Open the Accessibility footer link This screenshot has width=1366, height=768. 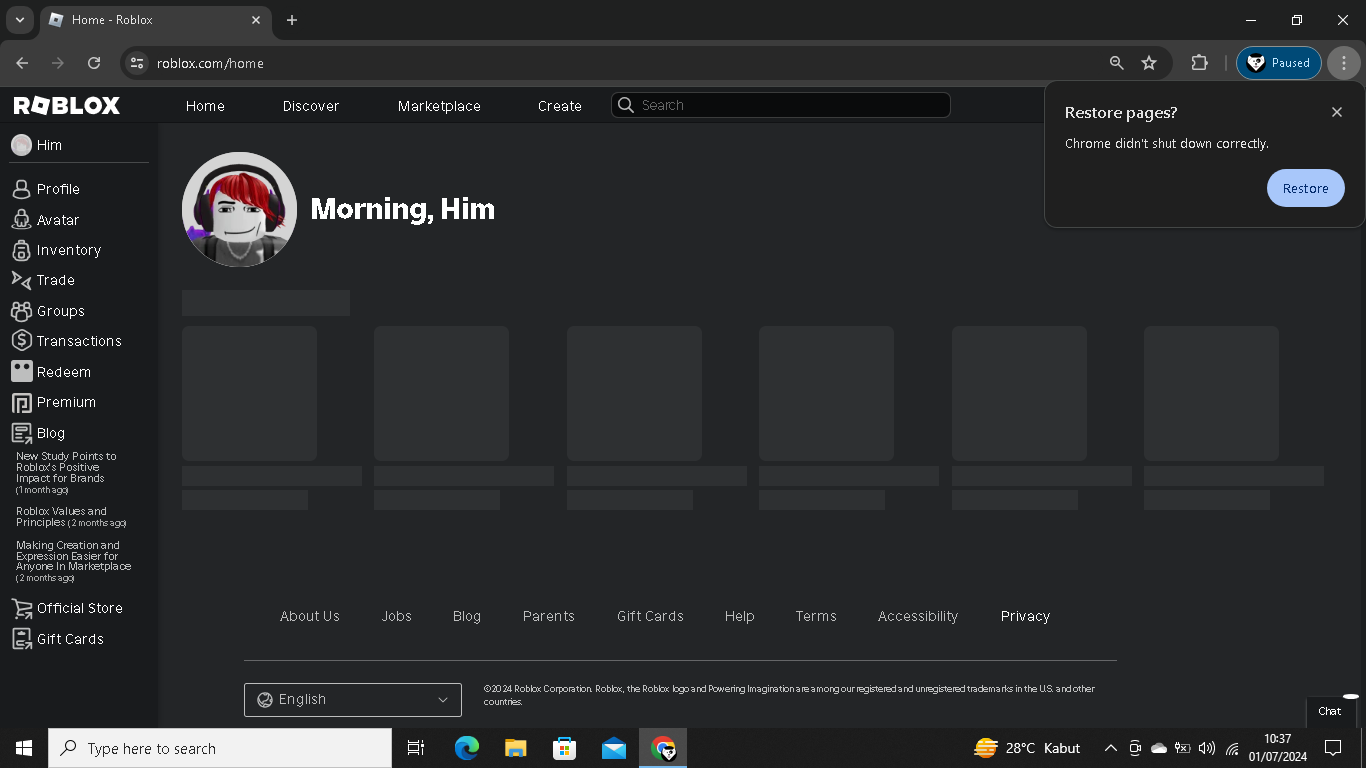coord(918,616)
